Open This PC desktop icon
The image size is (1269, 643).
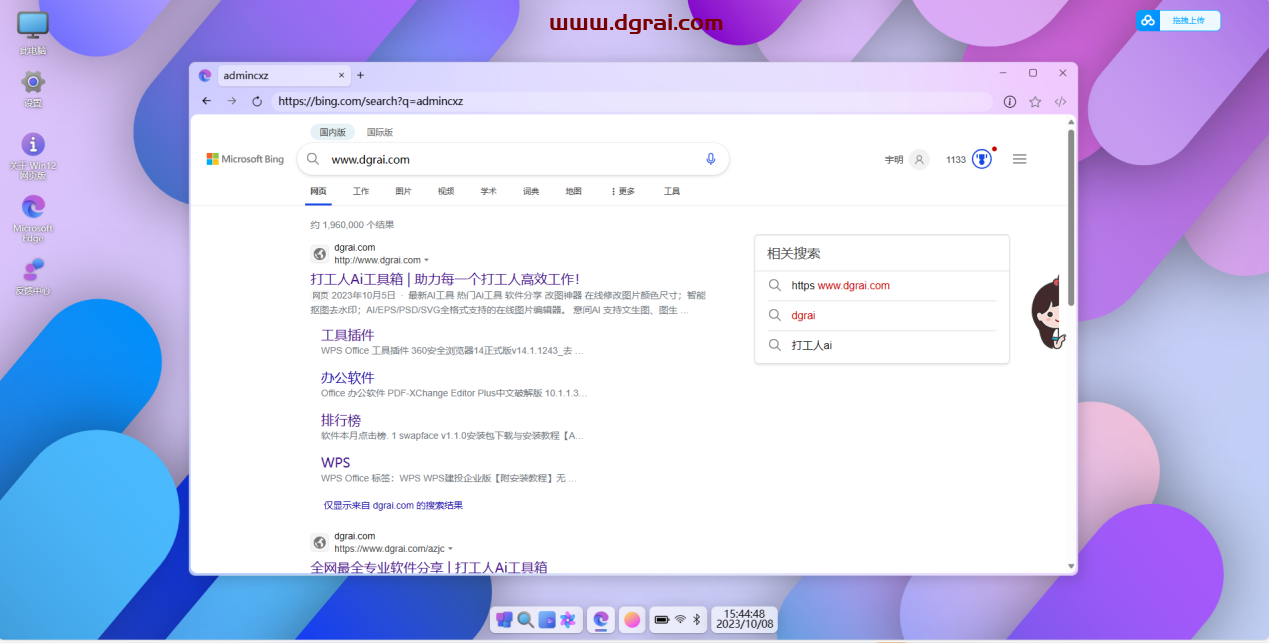tap(33, 33)
